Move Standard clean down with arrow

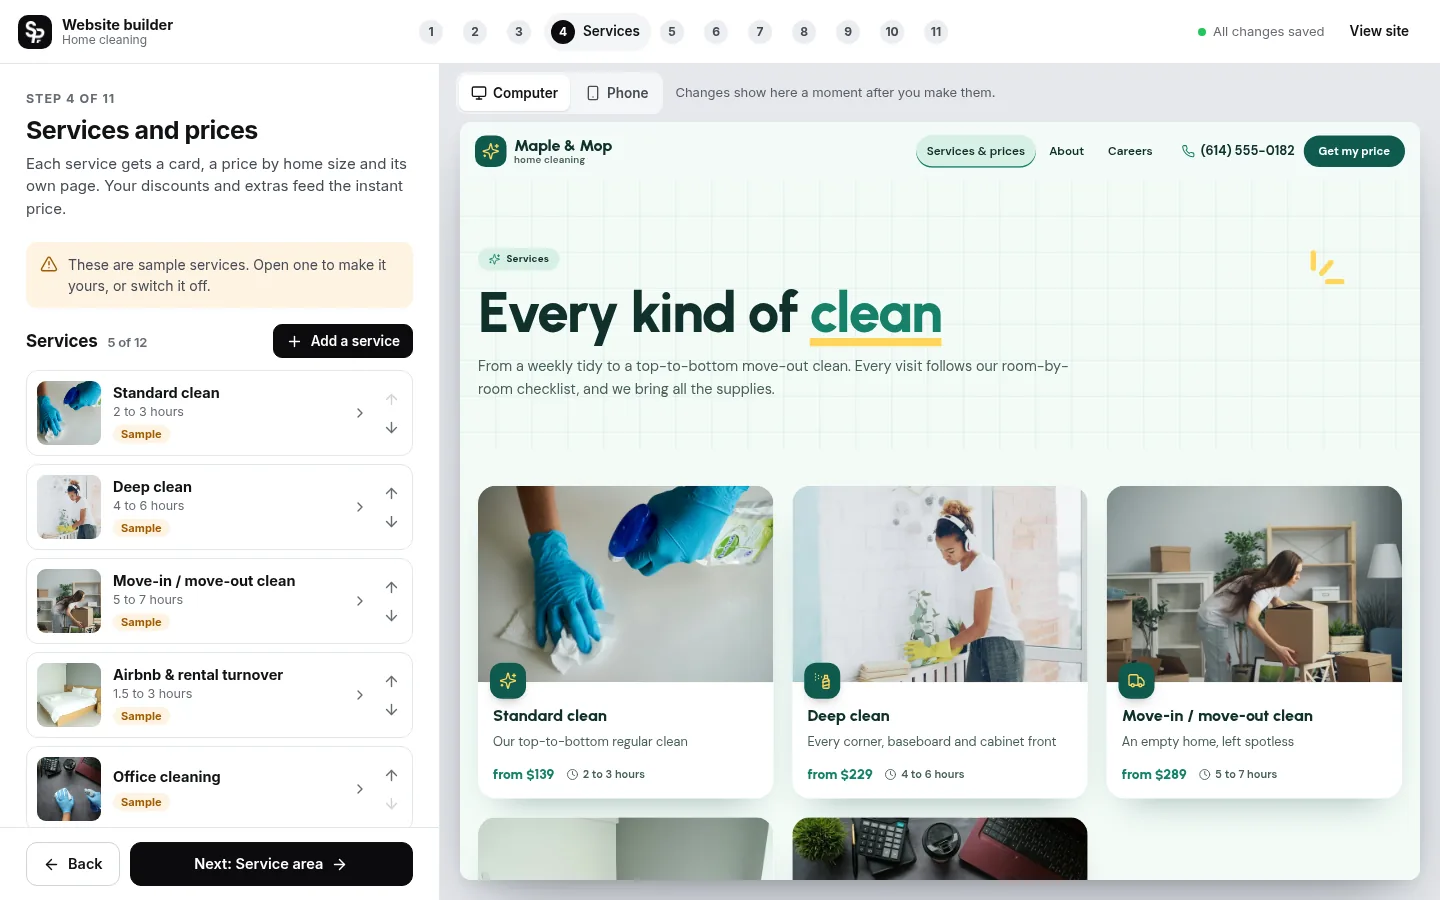pos(391,428)
